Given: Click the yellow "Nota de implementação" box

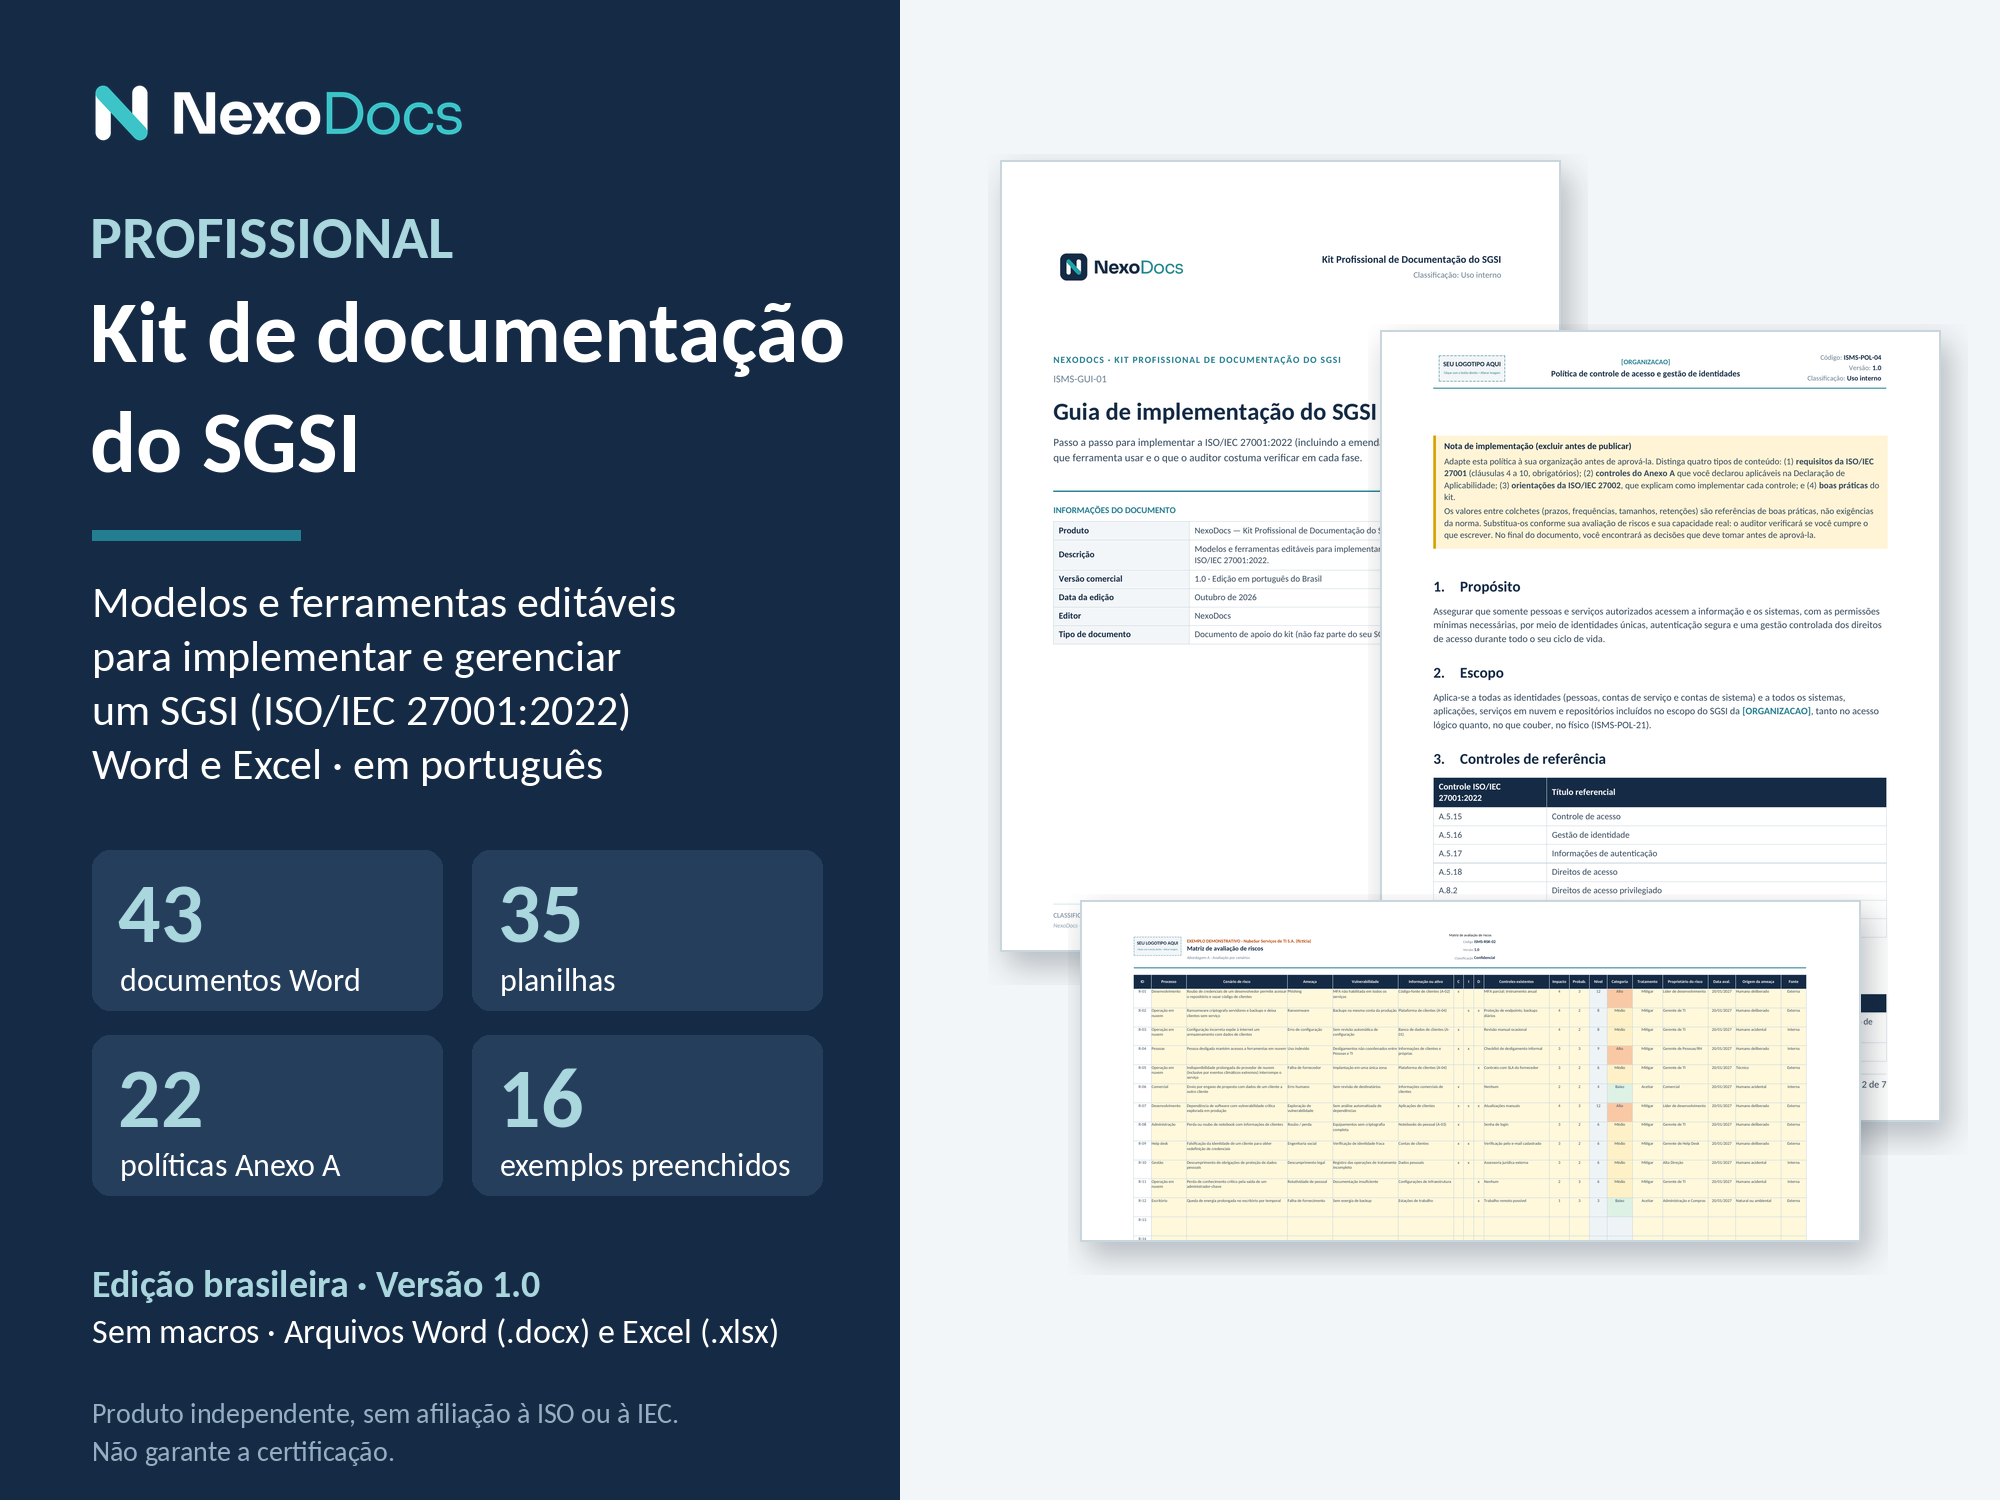Looking at the screenshot, I should [x=1660, y=492].
